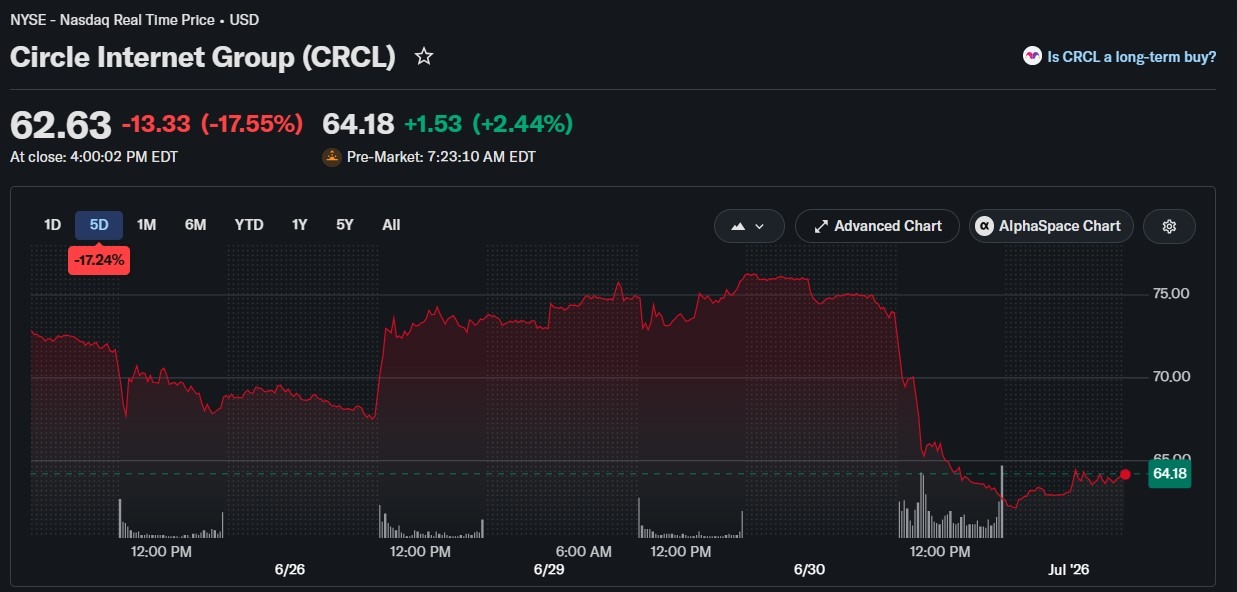Click the closing price 62.63

[x=60, y=125]
